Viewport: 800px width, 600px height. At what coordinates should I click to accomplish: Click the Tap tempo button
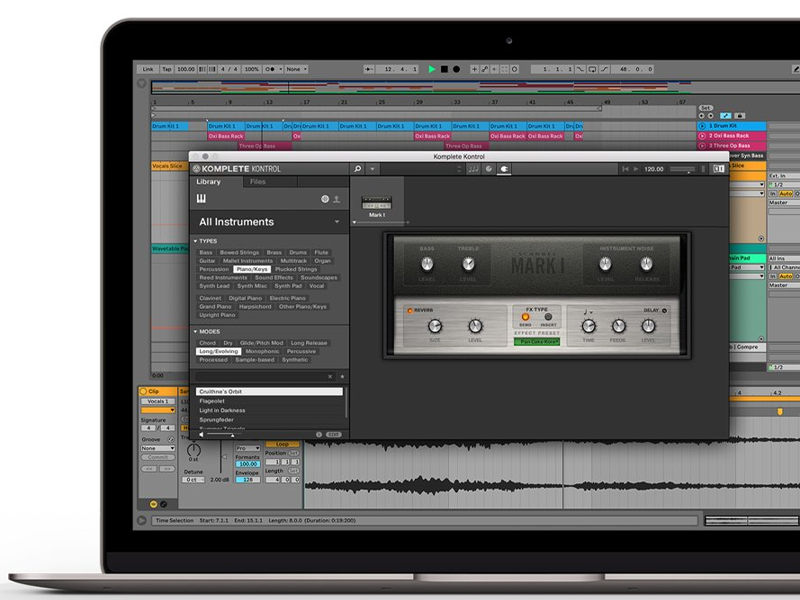pos(167,69)
